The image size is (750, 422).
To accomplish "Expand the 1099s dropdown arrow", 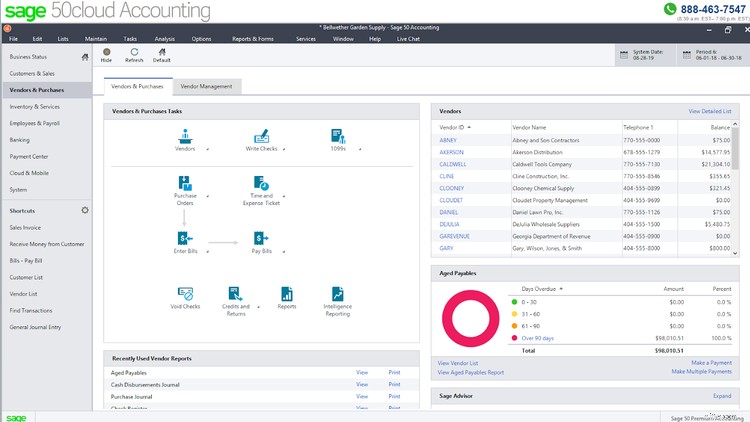I will tap(360, 149).
